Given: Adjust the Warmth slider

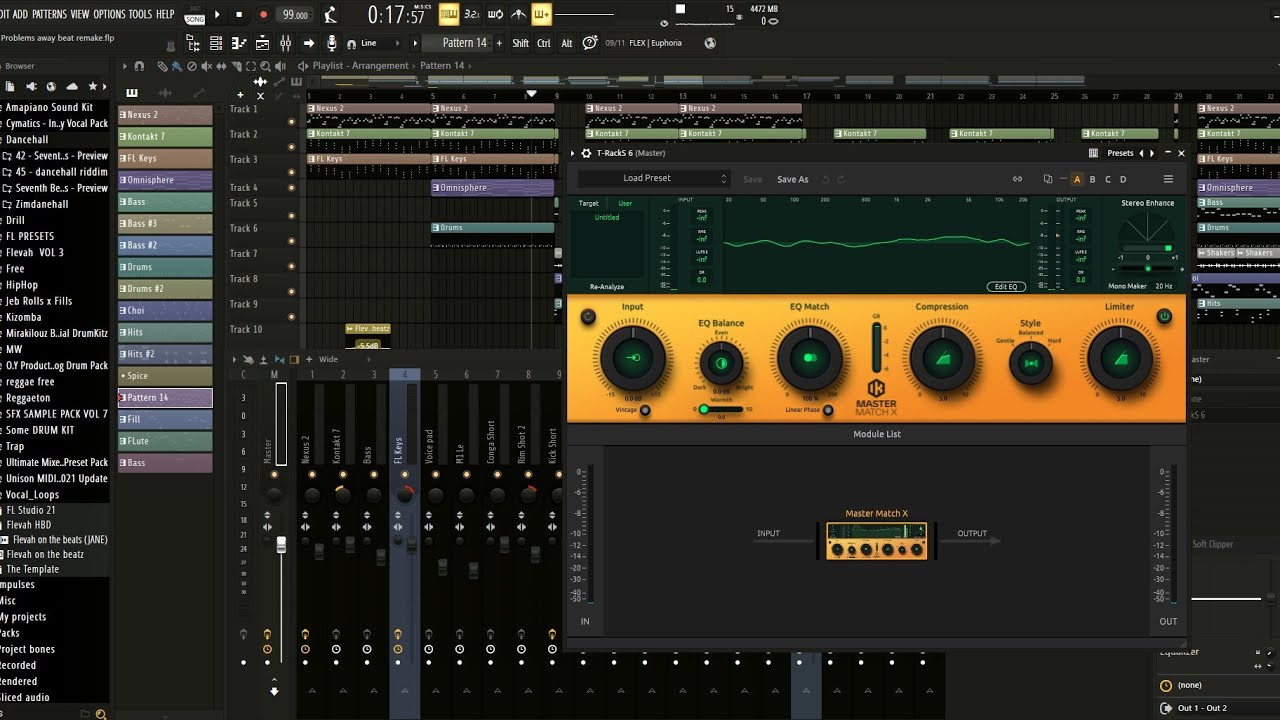Looking at the screenshot, I should click(x=721, y=409).
